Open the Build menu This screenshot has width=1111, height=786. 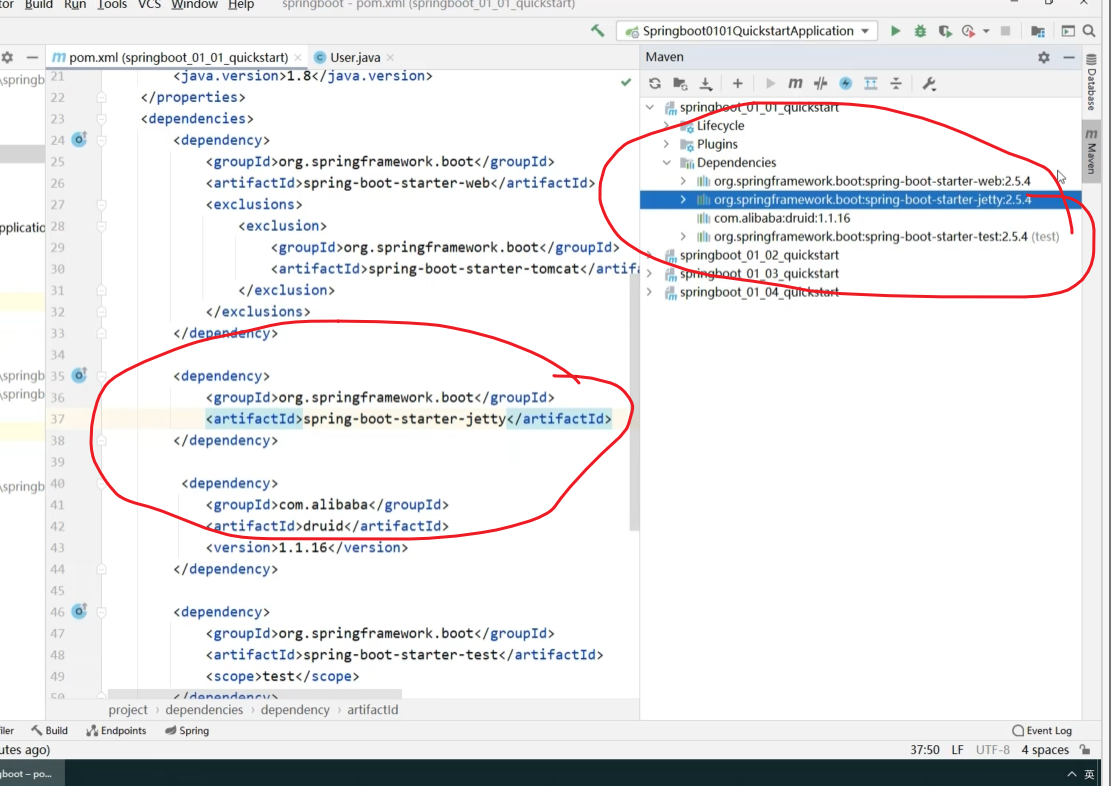38,5
